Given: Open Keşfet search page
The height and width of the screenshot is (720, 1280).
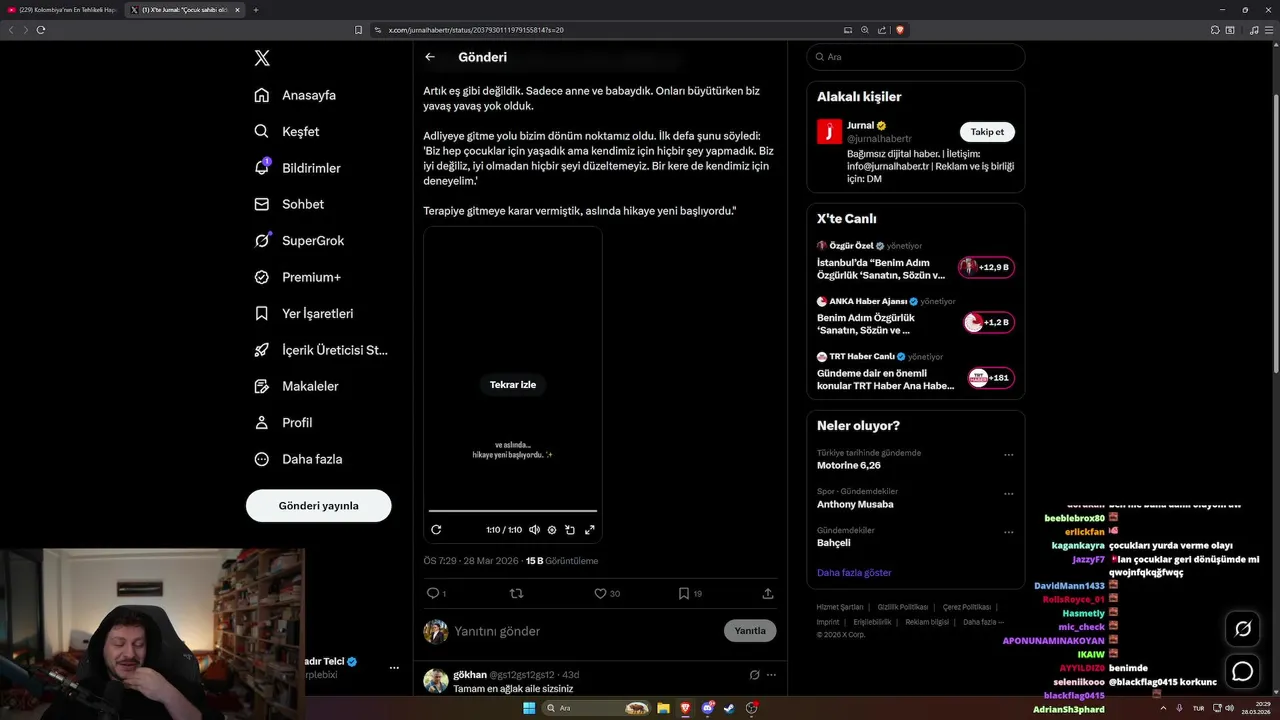Looking at the screenshot, I should point(287,131).
